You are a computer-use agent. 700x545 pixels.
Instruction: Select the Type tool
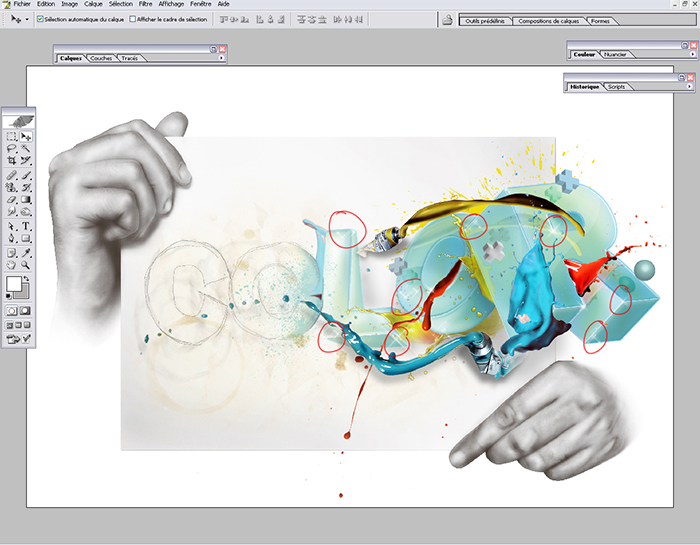(x=26, y=227)
